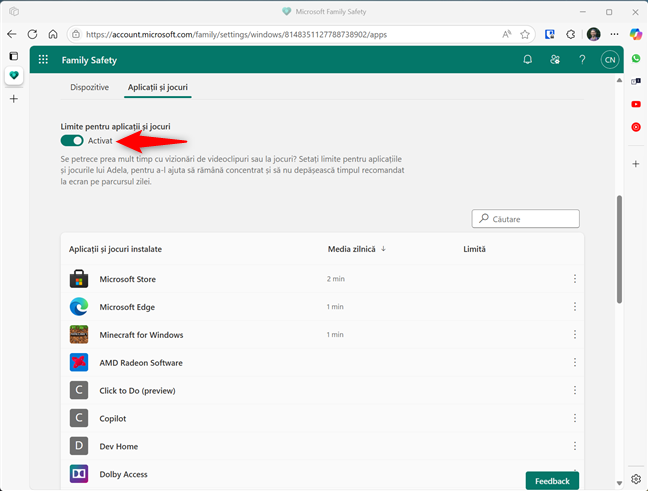Select Click to Do (preview) entry
Viewport: 648px width, 491px height.
[x=137, y=391]
